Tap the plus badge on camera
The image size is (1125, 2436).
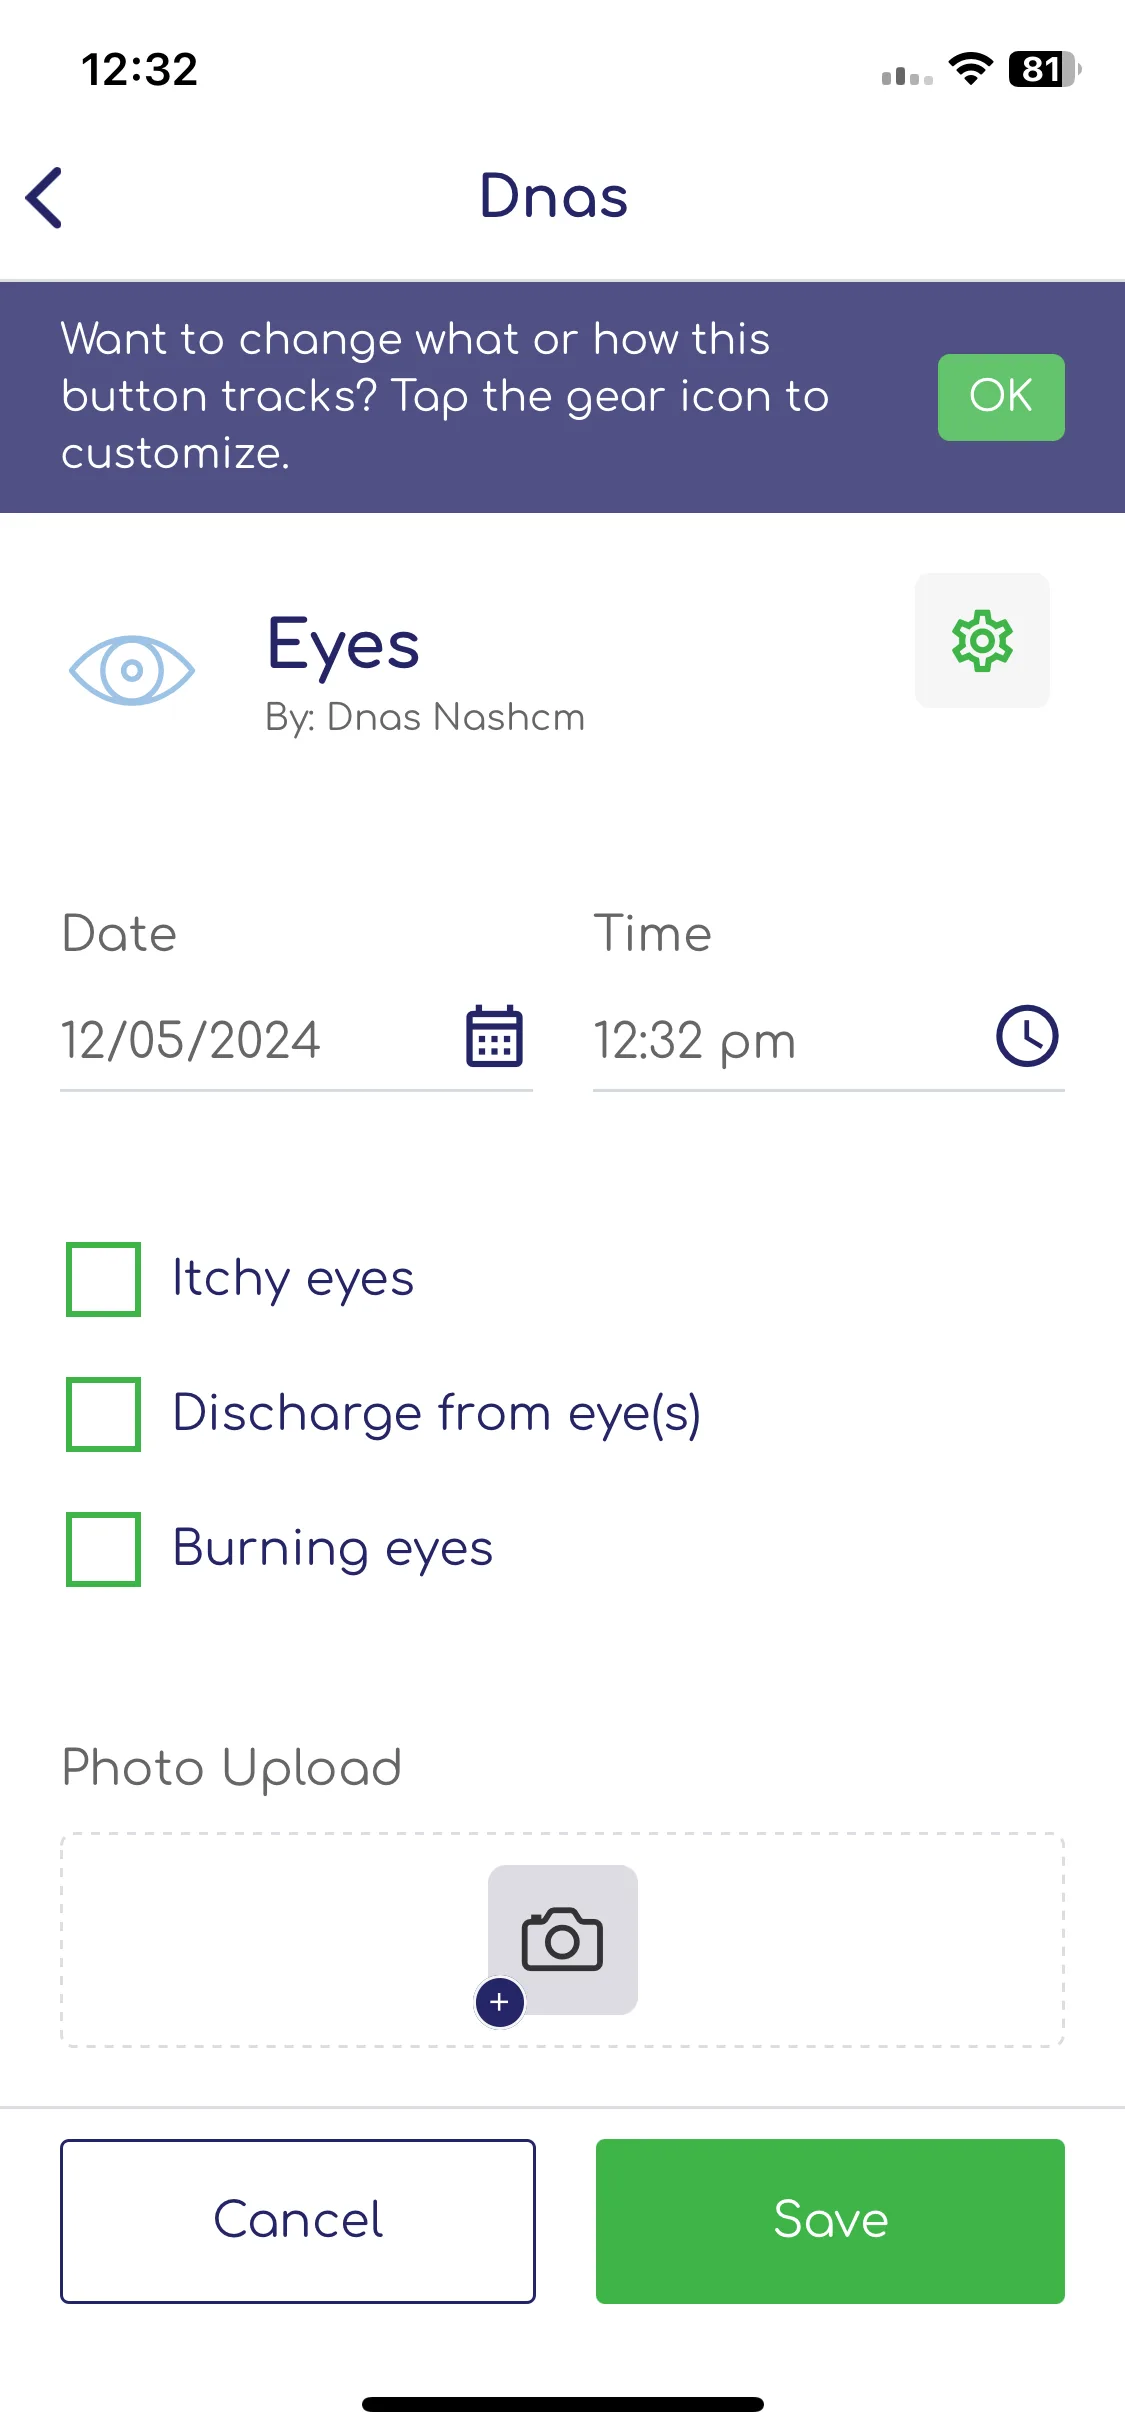tap(500, 2002)
